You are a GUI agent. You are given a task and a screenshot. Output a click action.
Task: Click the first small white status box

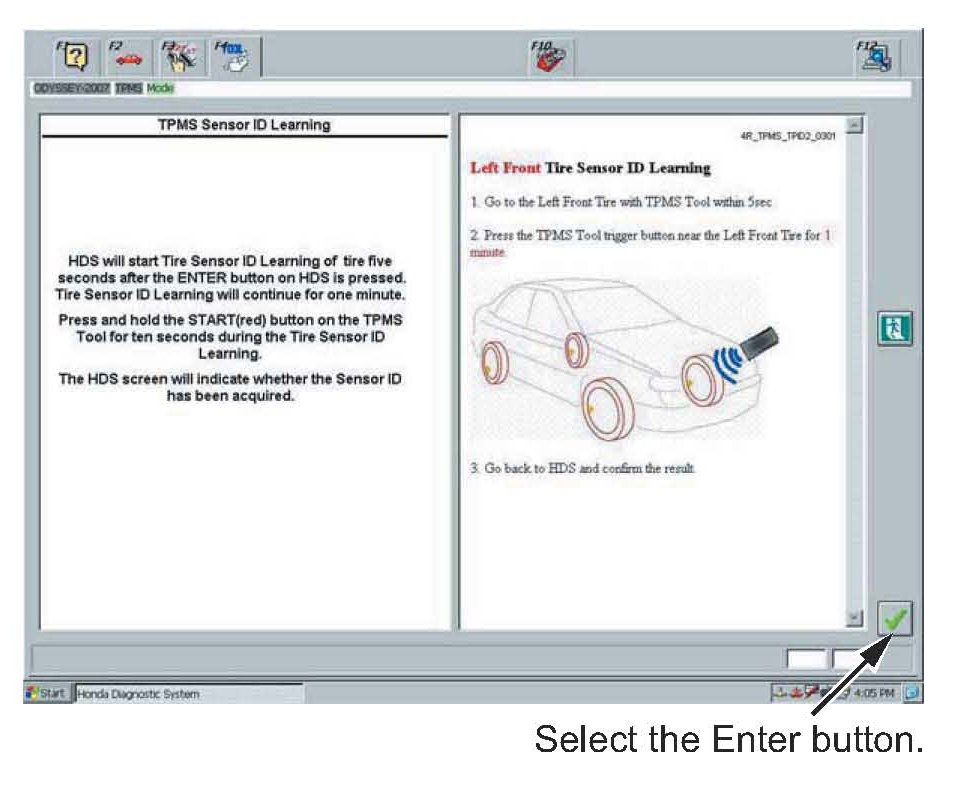coord(807,660)
